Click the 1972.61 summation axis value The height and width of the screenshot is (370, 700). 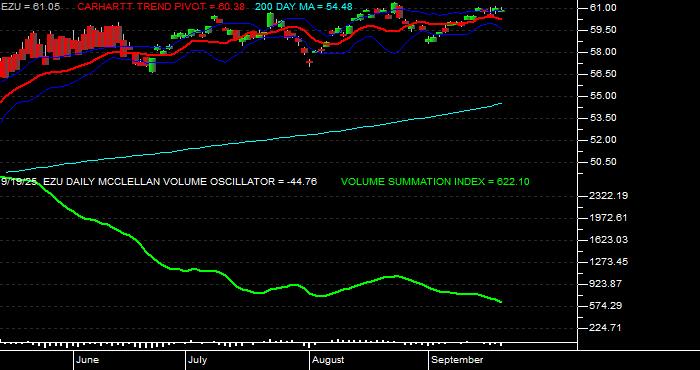pyautogui.click(x=608, y=218)
